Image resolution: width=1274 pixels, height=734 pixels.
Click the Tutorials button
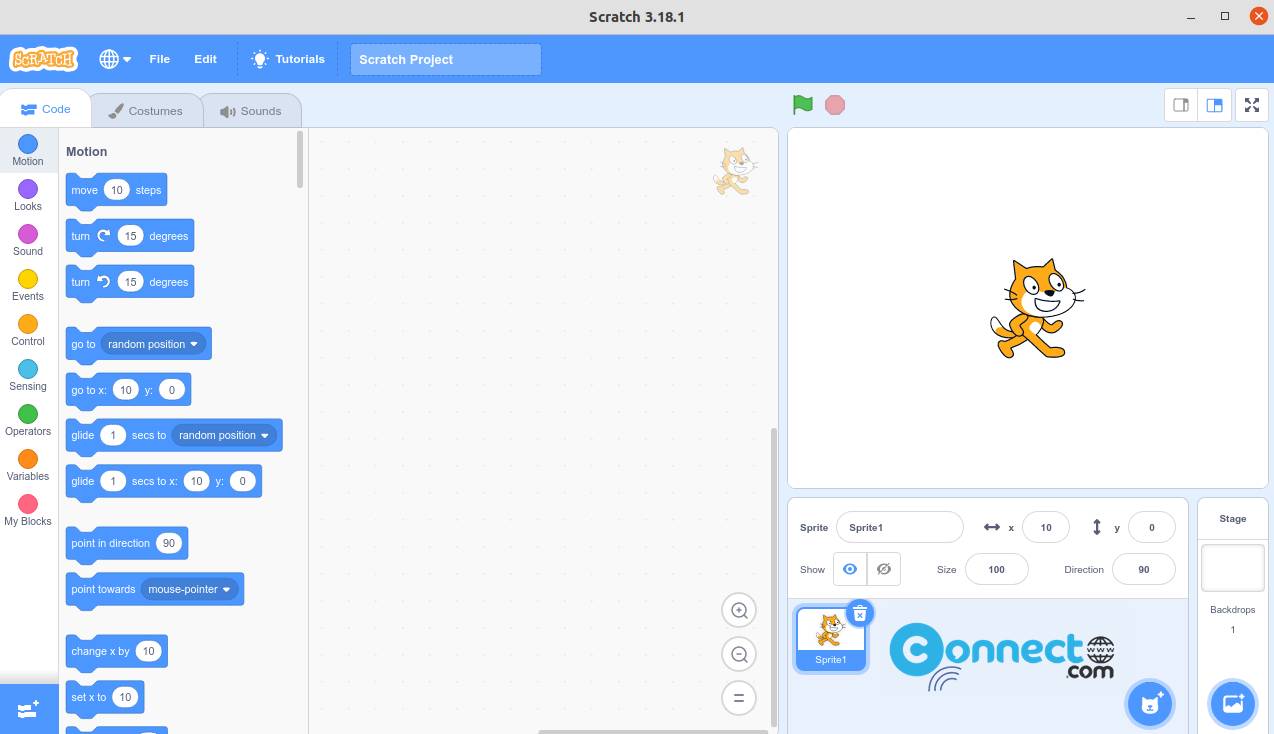point(287,58)
